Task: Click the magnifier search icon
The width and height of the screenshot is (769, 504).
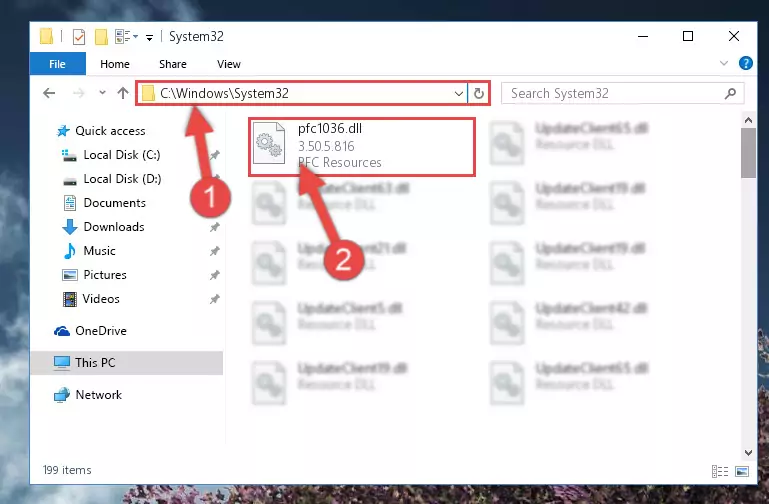Action: pyautogui.click(x=730, y=93)
